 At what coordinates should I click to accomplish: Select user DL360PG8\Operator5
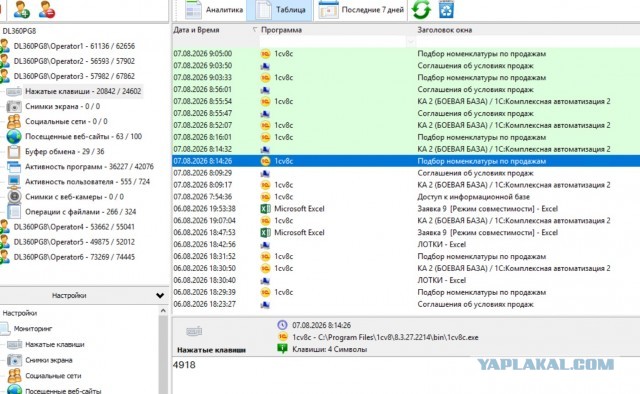(x=74, y=242)
